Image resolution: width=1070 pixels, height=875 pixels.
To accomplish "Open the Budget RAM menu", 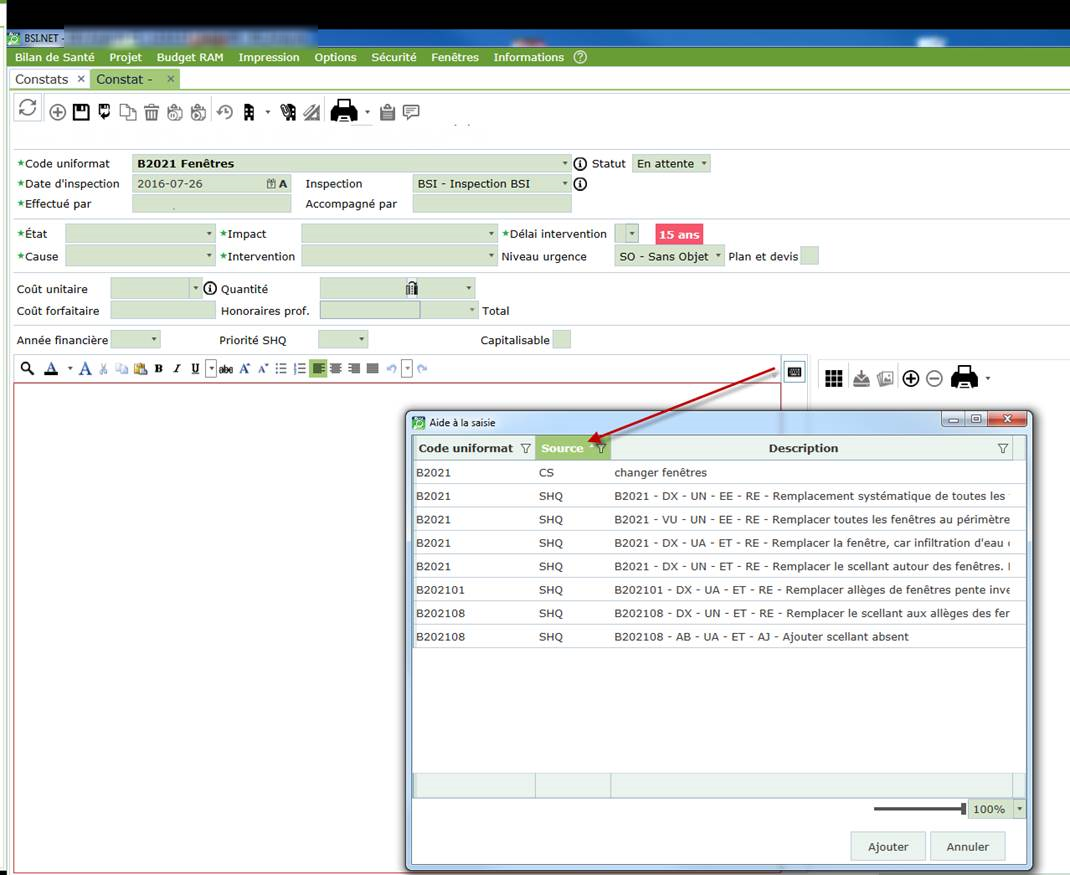I will coord(190,57).
